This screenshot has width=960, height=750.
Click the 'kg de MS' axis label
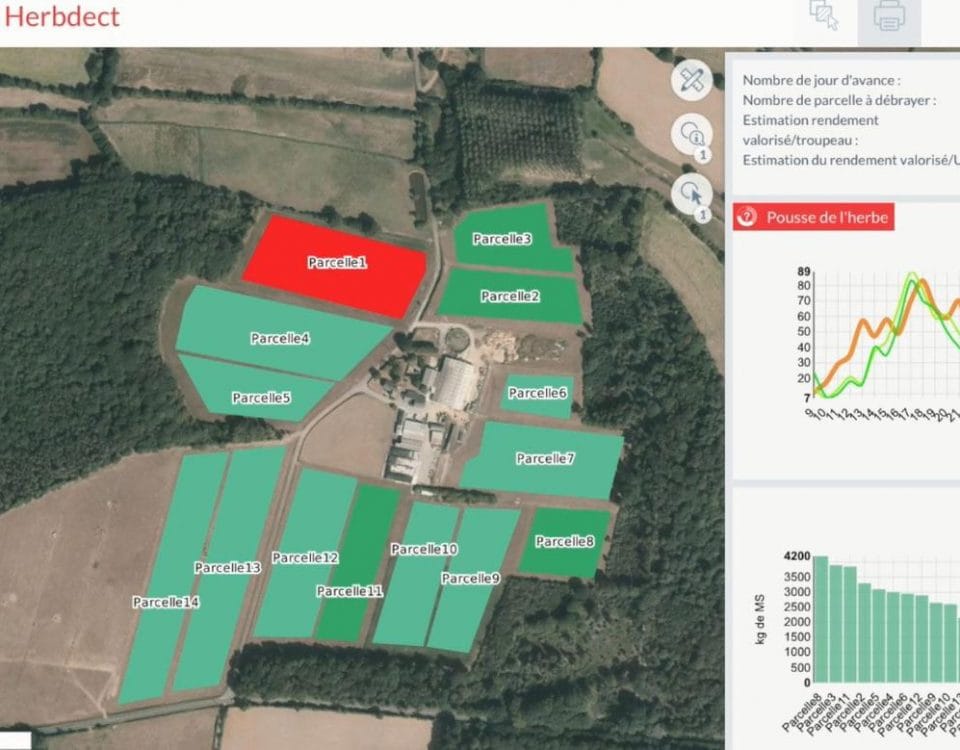tap(760, 619)
